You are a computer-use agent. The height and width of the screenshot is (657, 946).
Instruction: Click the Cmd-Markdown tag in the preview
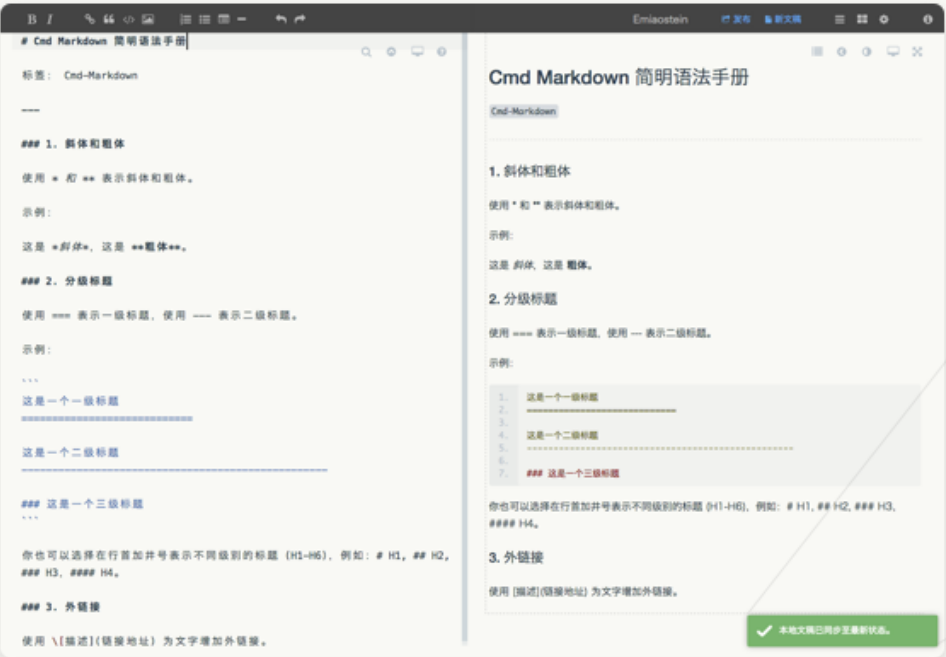pyautogui.click(x=524, y=111)
